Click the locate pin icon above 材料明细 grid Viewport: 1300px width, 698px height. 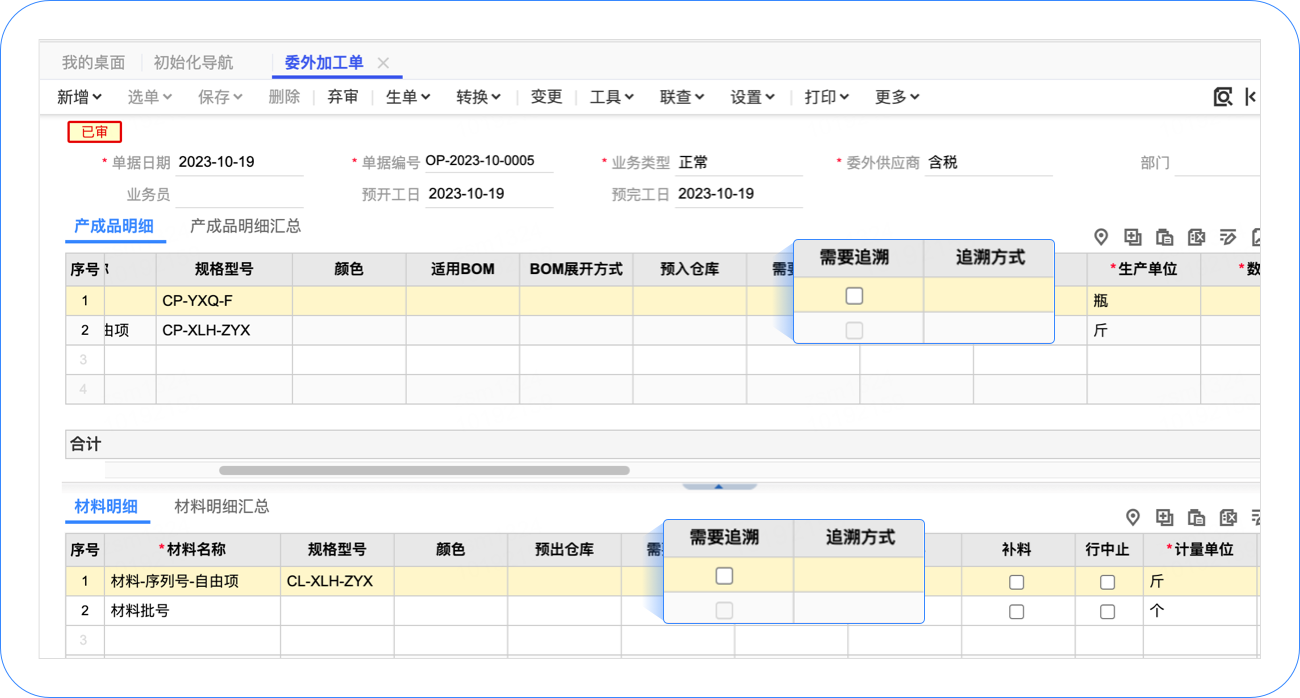(x=1133, y=517)
